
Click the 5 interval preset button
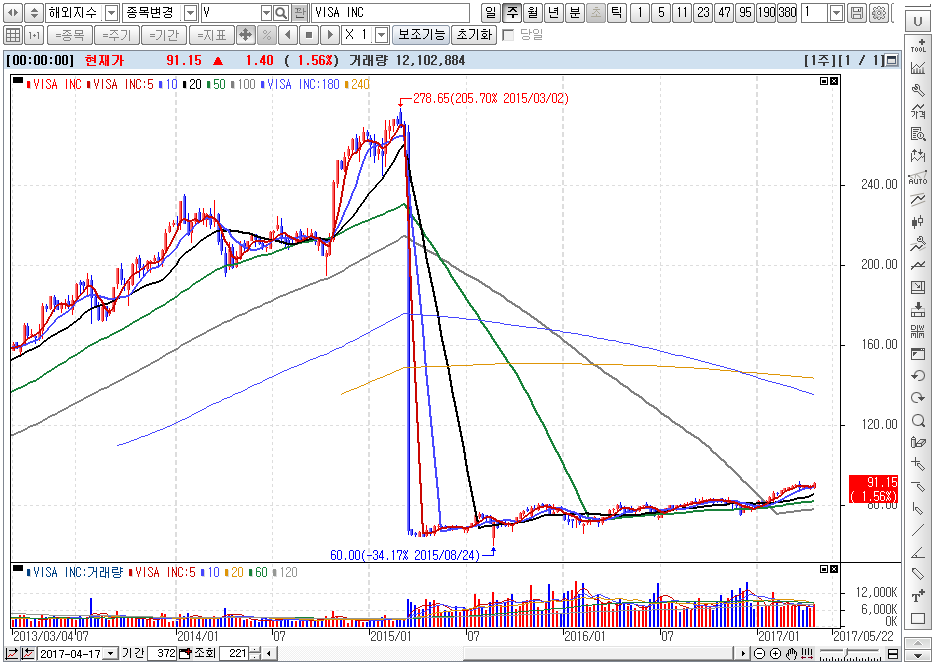point(661,13)
